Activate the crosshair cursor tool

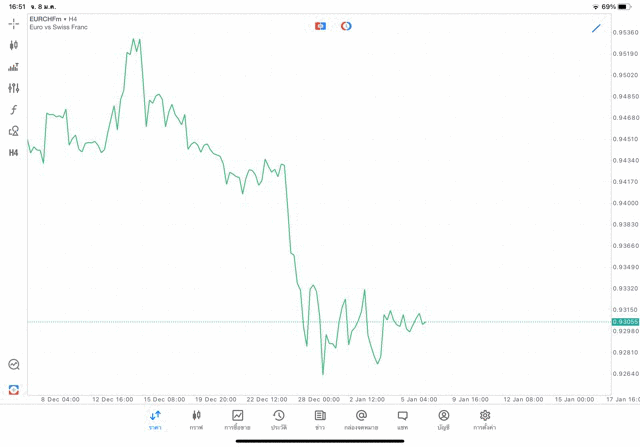(14, 23)
